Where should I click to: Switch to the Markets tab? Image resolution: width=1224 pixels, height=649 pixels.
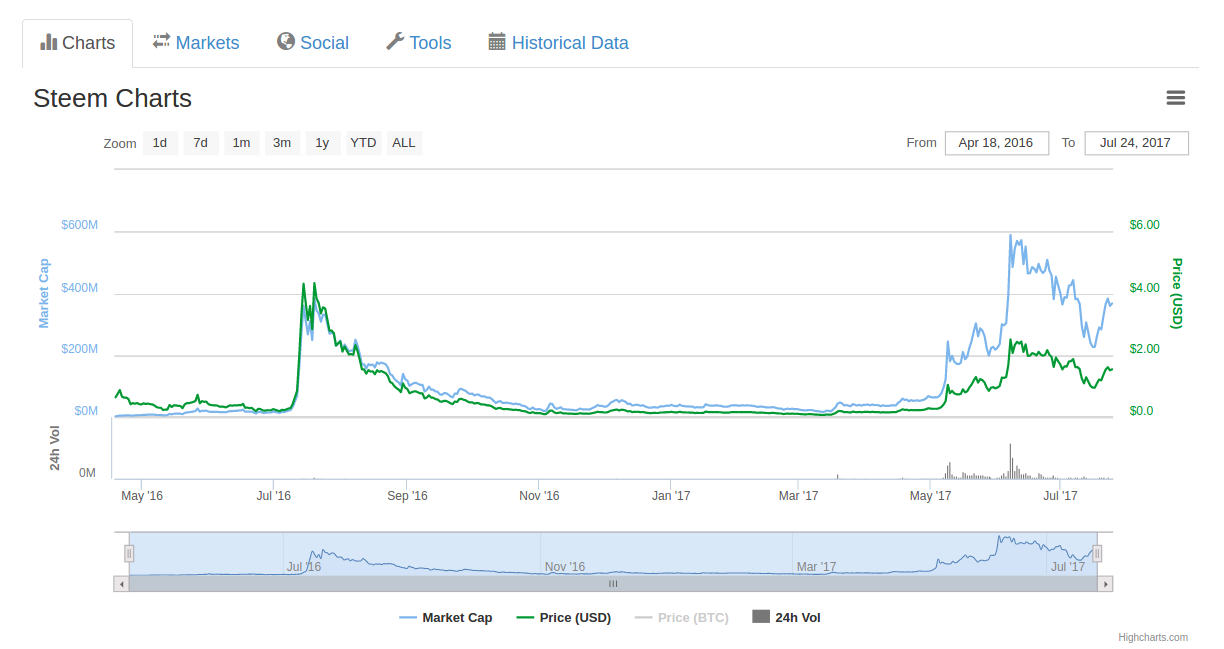tap(196, 43)
